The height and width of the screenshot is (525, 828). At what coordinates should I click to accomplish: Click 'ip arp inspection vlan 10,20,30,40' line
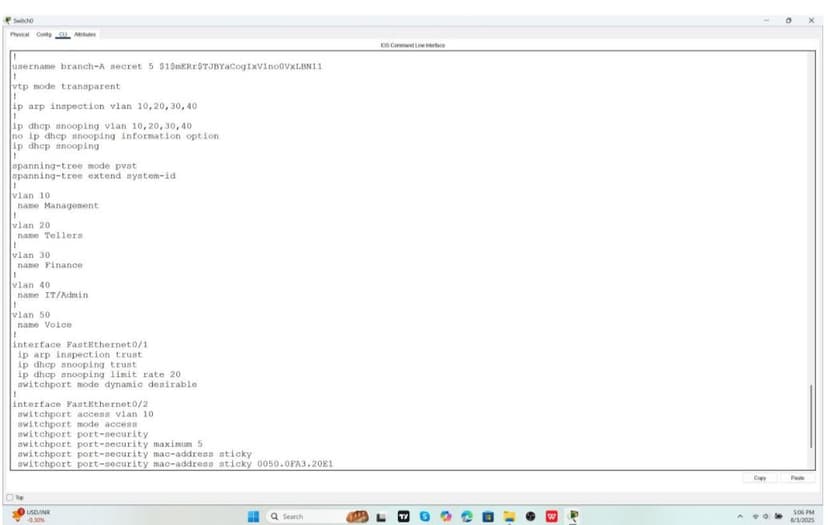point(105,106)
